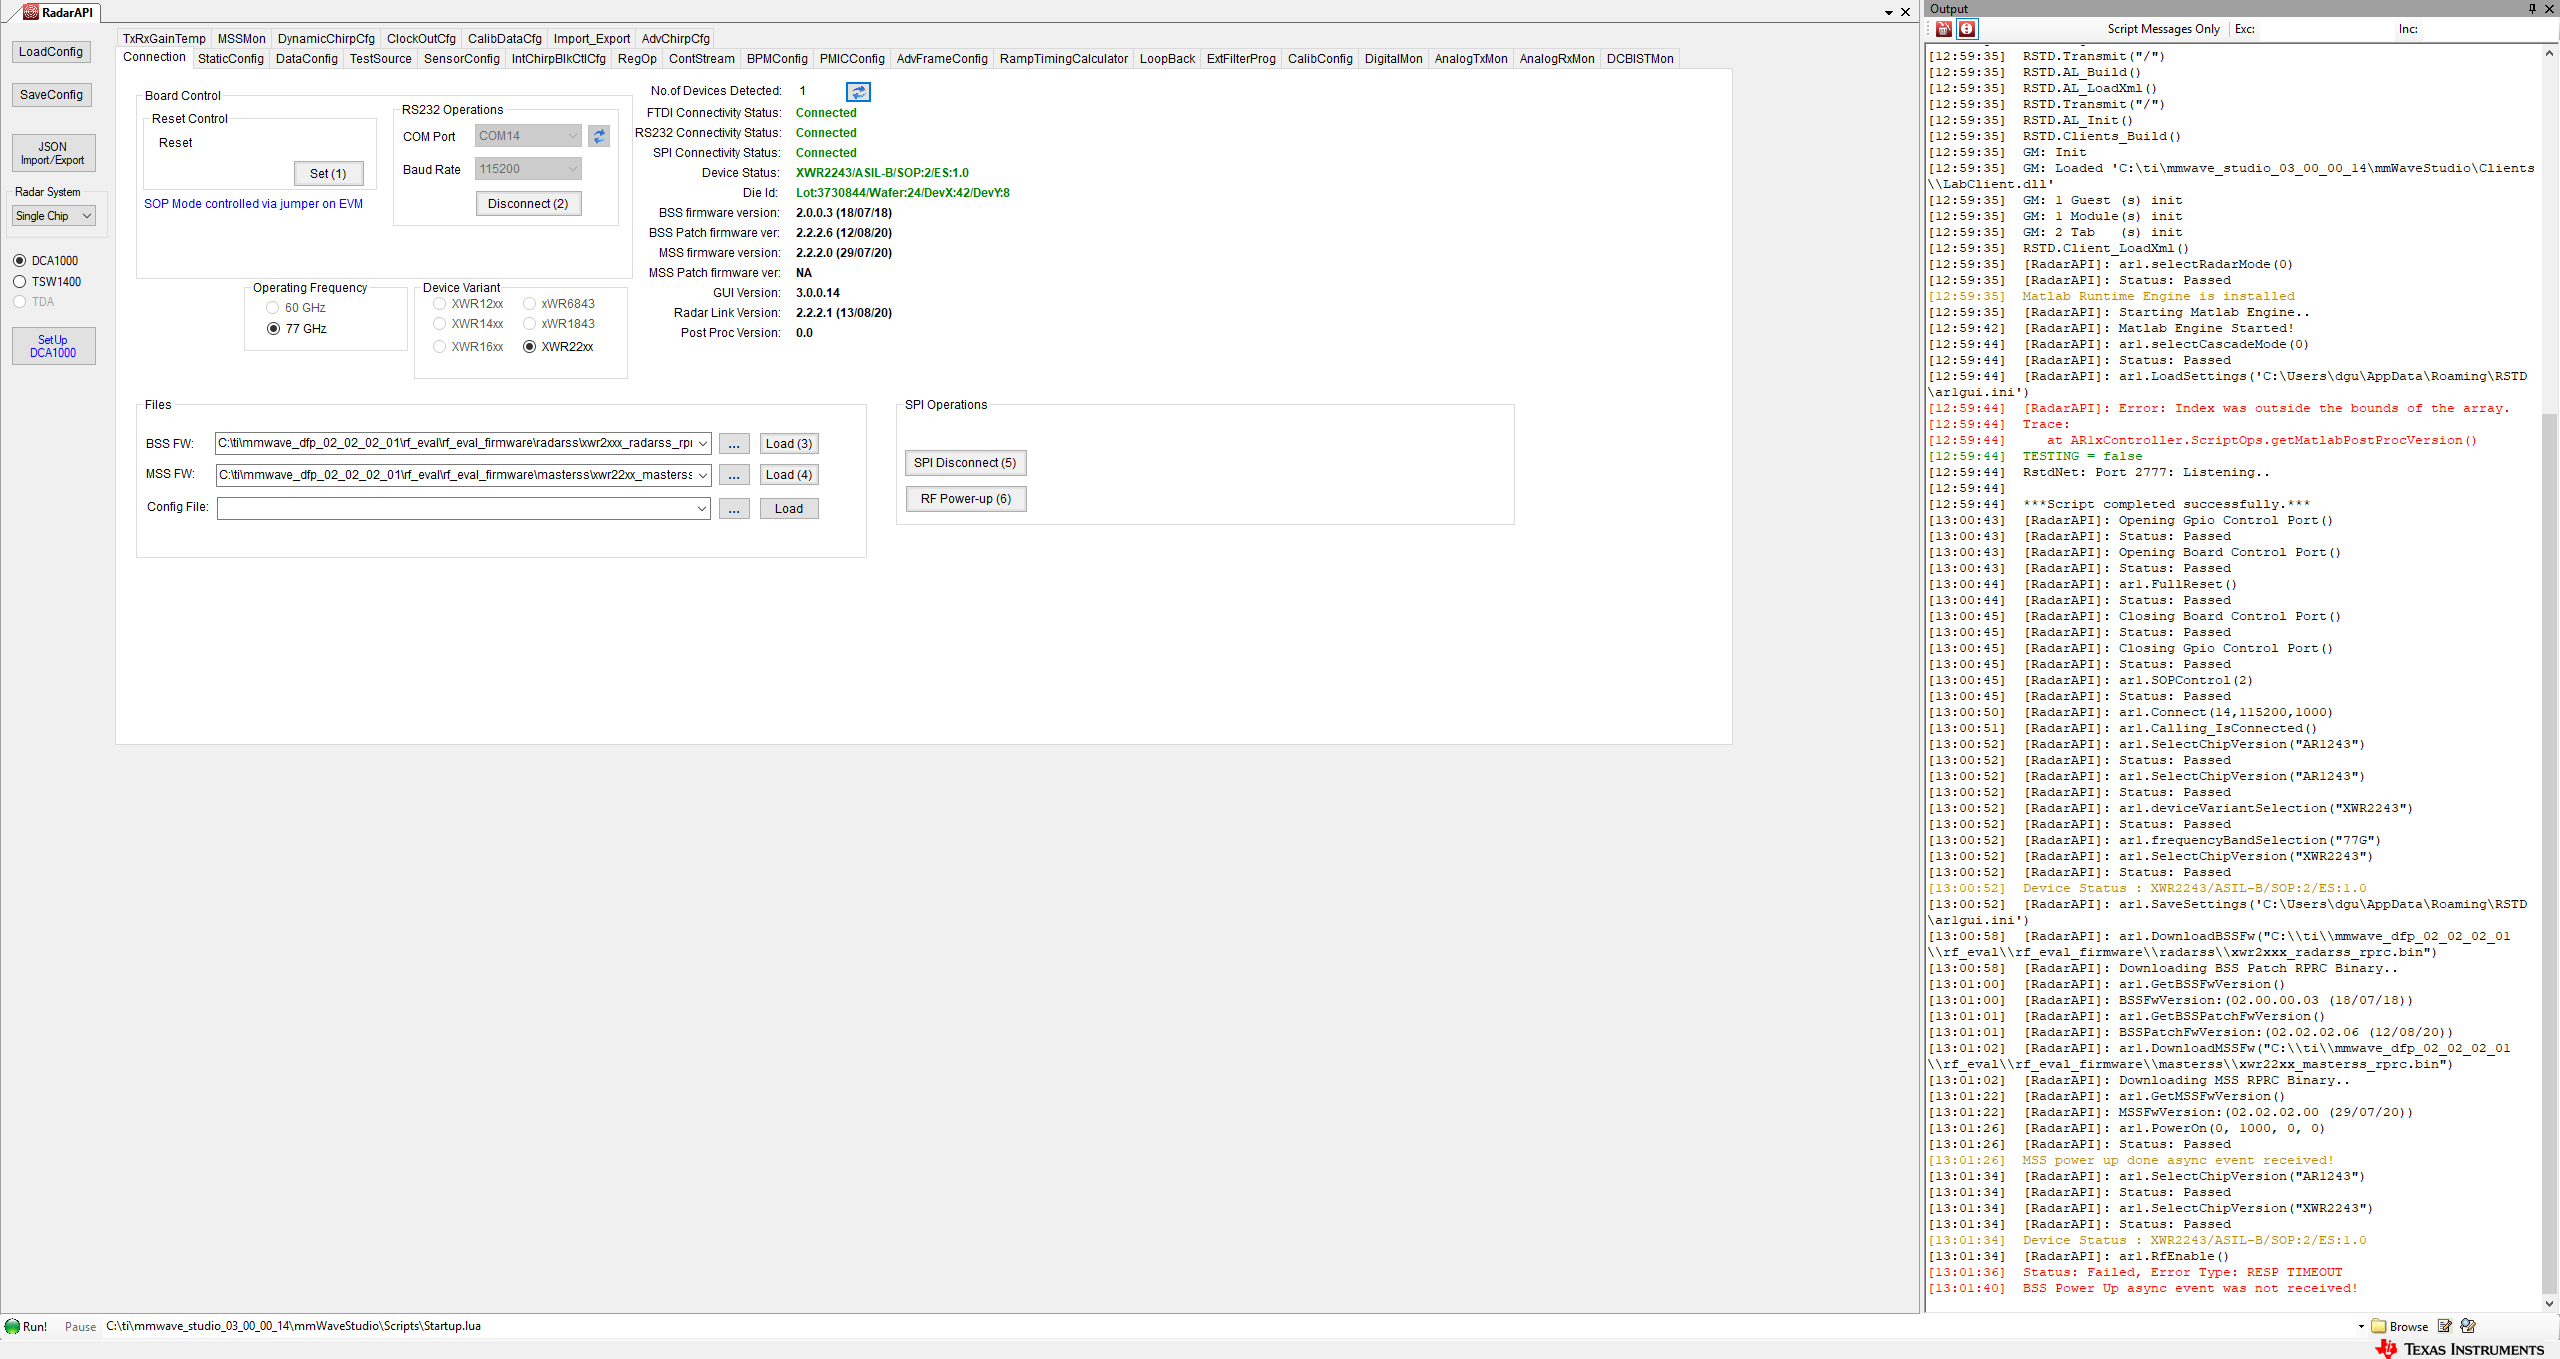The height and width of the screenshot is (1359, 2560).
Task: Click Load (4) for MSS firmware
Action: click(789, 475)
